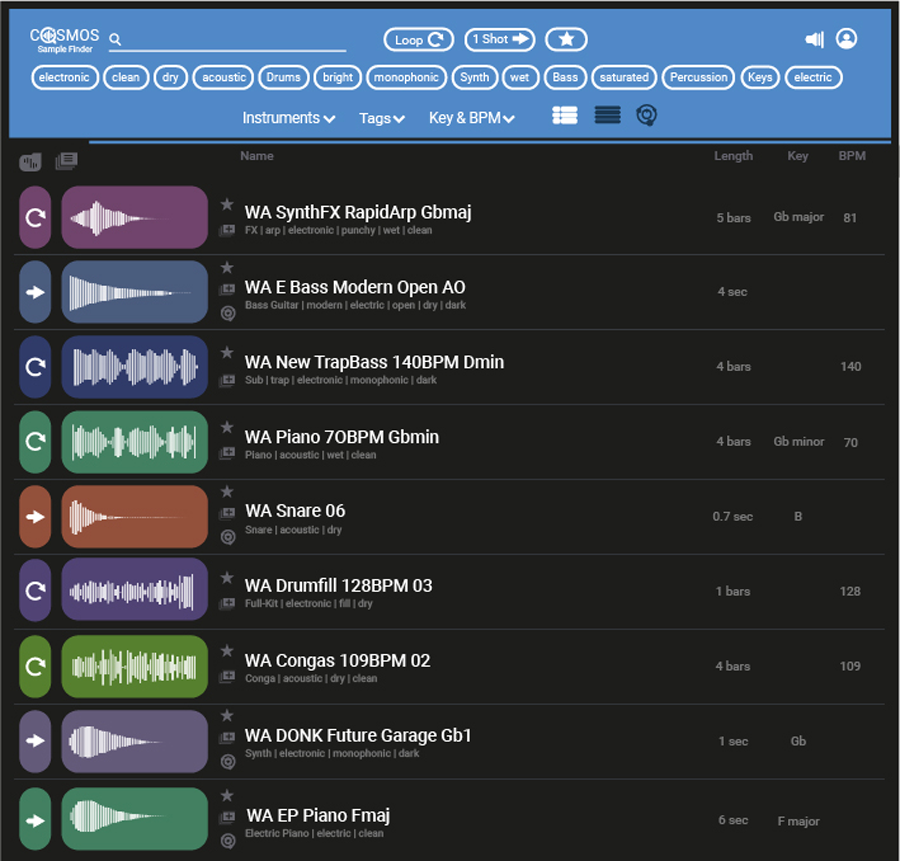Add WA New TrapBass 140BPM to collection
900x861 pixels.
[x=227, y=380]
